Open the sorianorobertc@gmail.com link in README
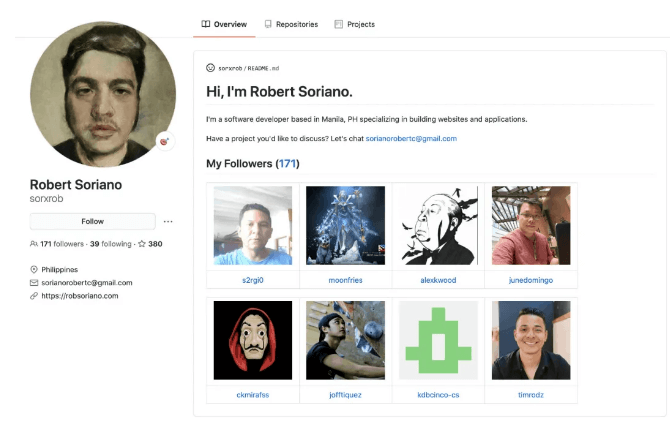This screenshot has height=433, width=670. [411, 138]
